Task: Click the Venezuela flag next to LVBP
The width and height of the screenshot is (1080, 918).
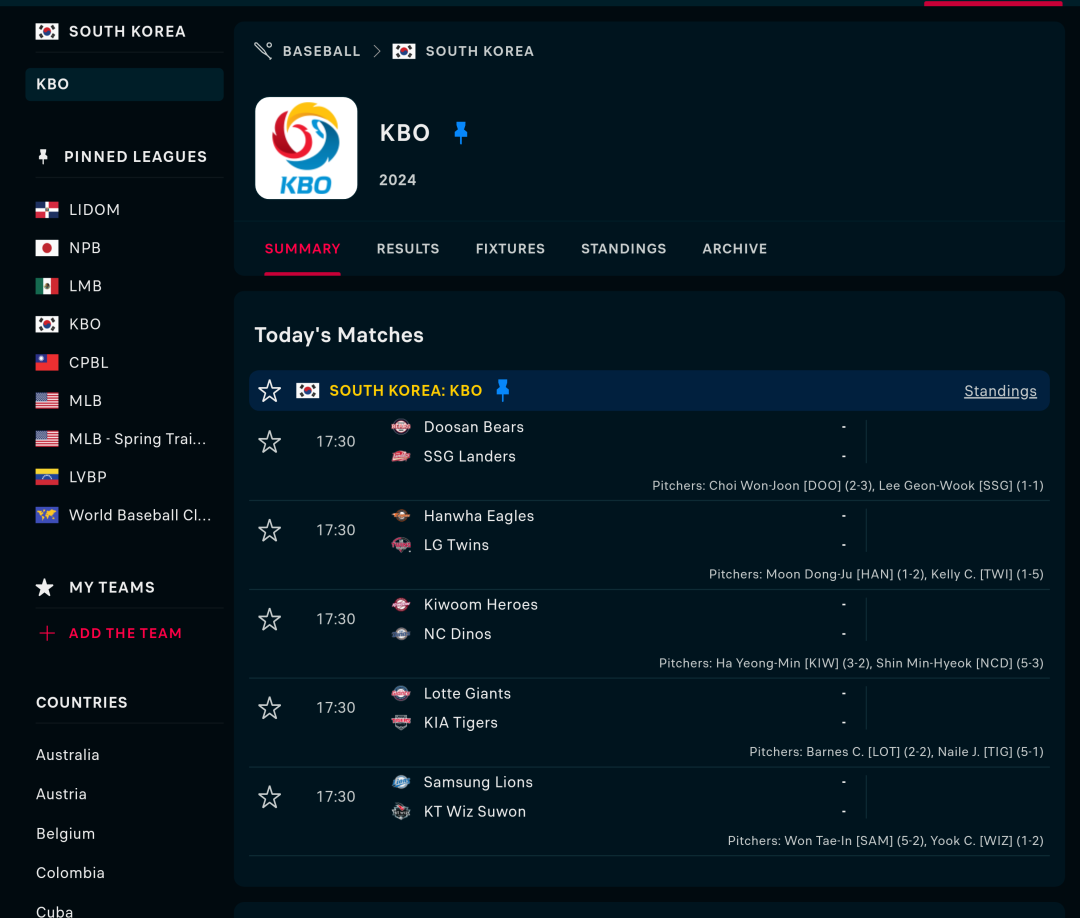Action: (x=47, y=477)
